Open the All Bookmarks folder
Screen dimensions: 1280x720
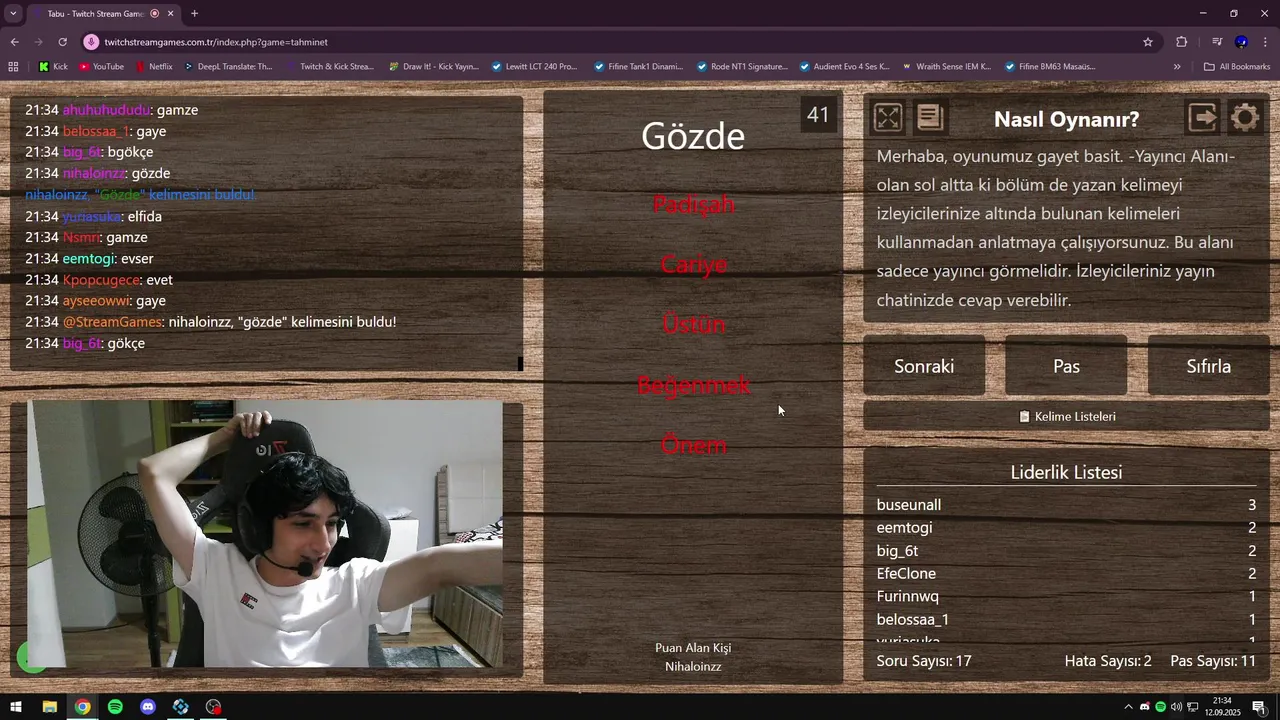click(1237, 67)
